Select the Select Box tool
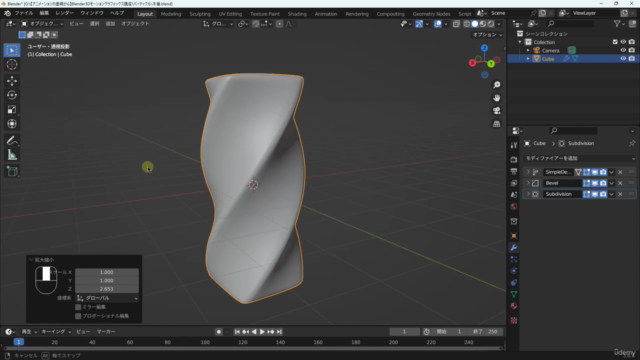The image size is (640, 360). pos(12,50)
